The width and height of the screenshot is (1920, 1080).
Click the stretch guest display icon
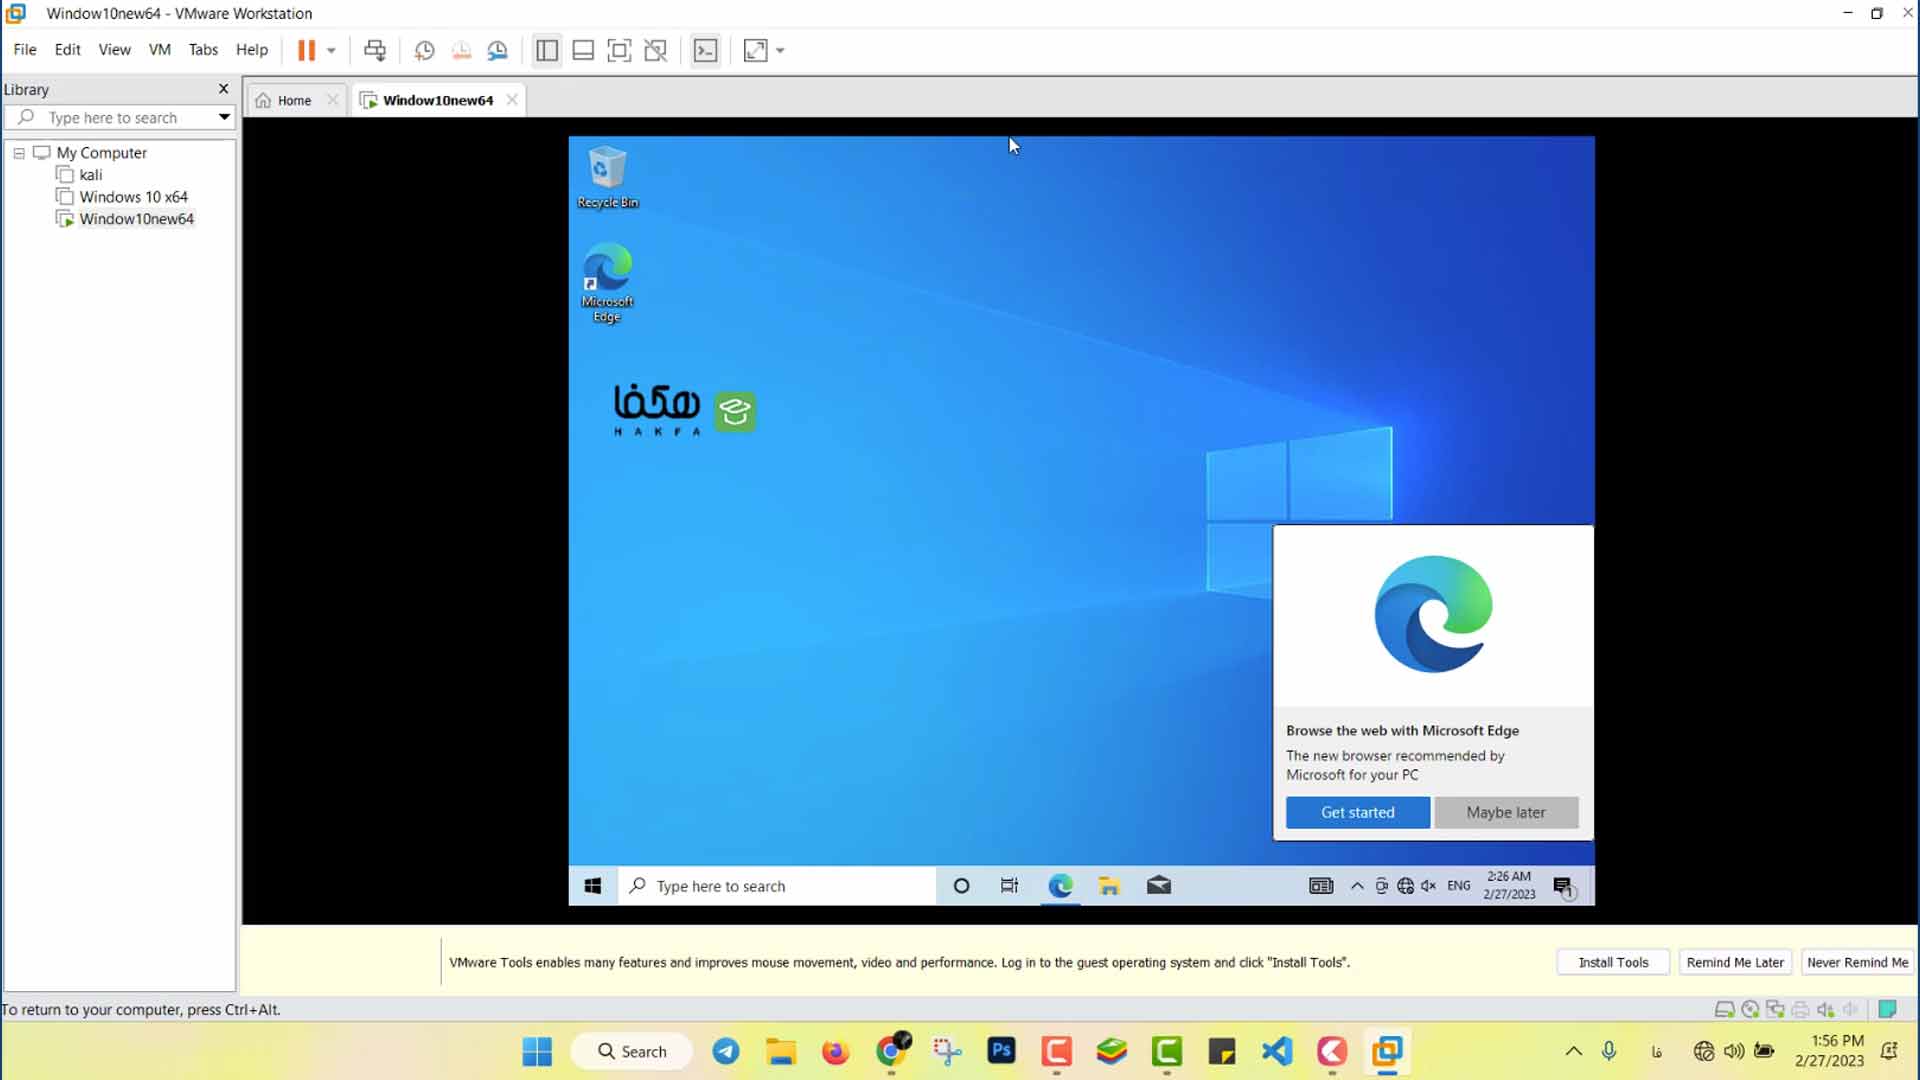[x=756, y=50]
